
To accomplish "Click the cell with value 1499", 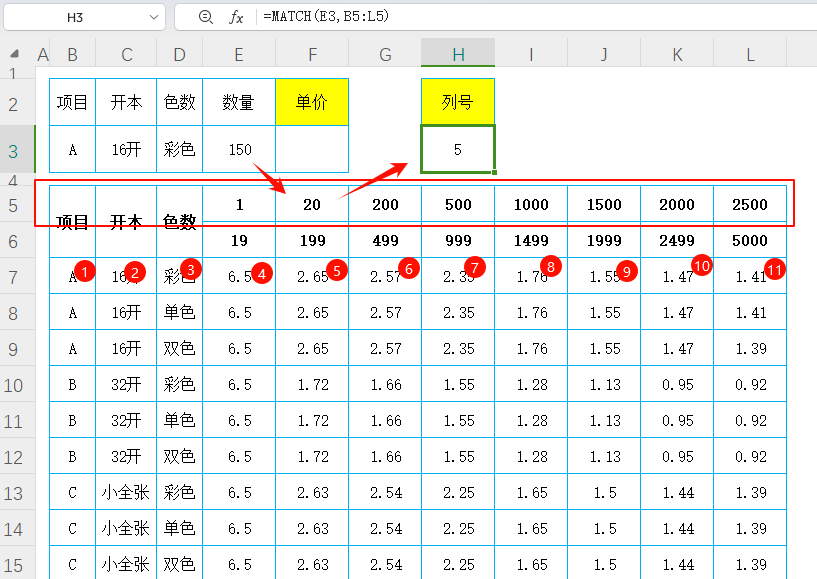I will pos(531,240).
